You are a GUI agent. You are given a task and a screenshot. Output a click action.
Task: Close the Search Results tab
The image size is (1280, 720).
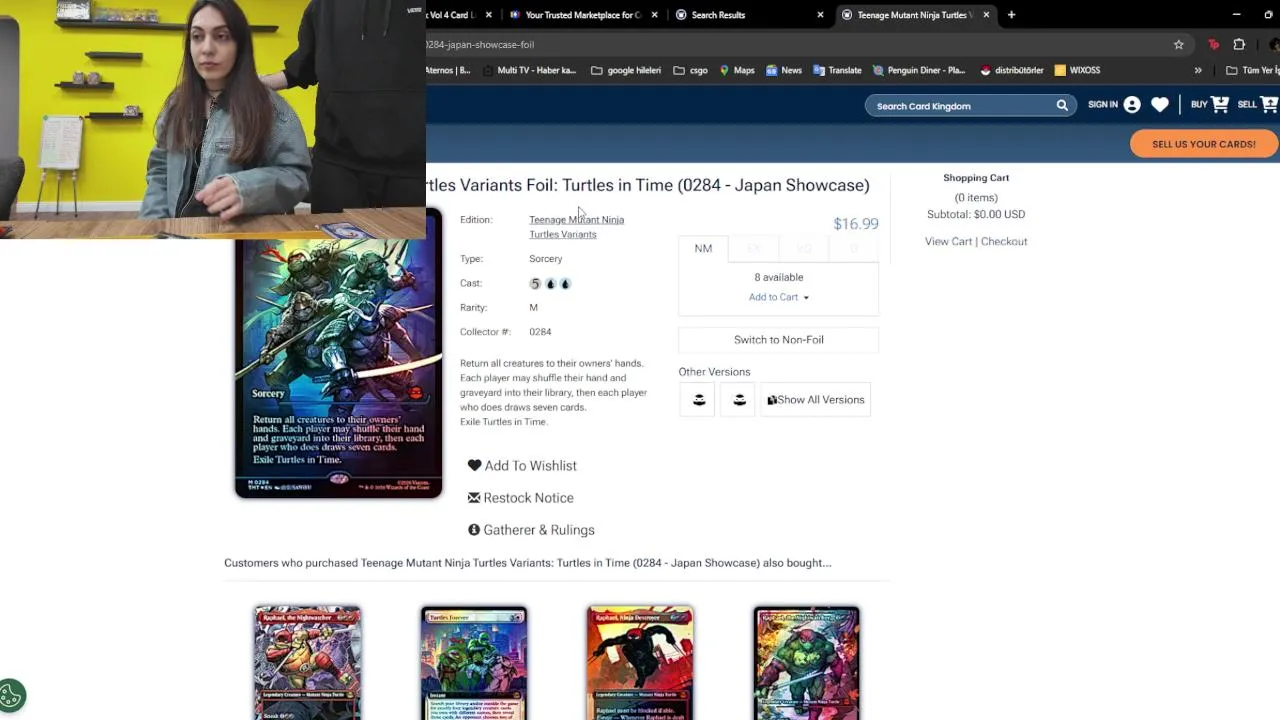pyautogui.click(x=820, y=15)
